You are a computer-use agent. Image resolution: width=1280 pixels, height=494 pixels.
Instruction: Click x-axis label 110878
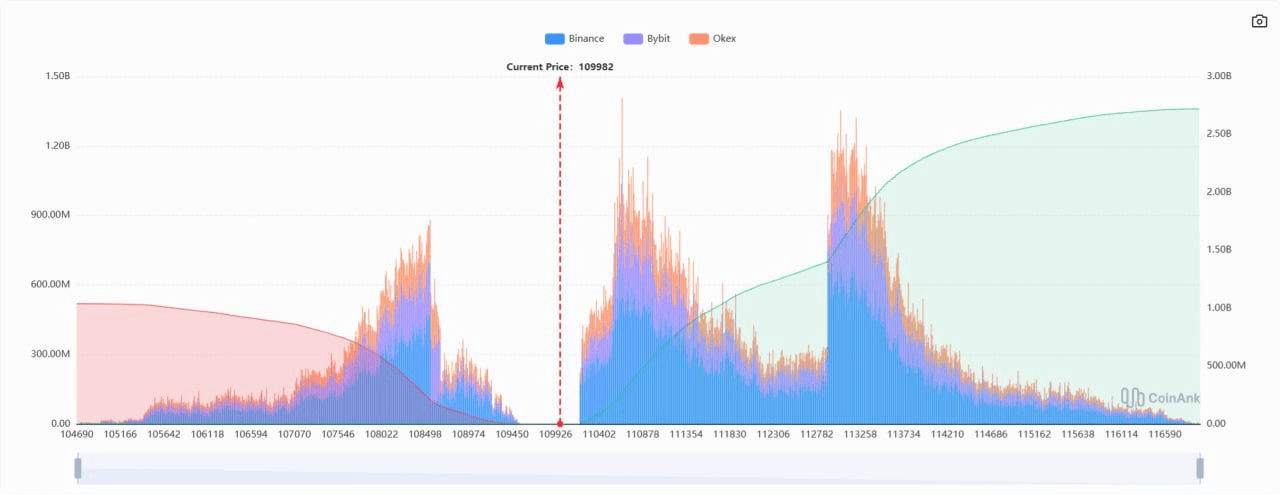(643, 435)
